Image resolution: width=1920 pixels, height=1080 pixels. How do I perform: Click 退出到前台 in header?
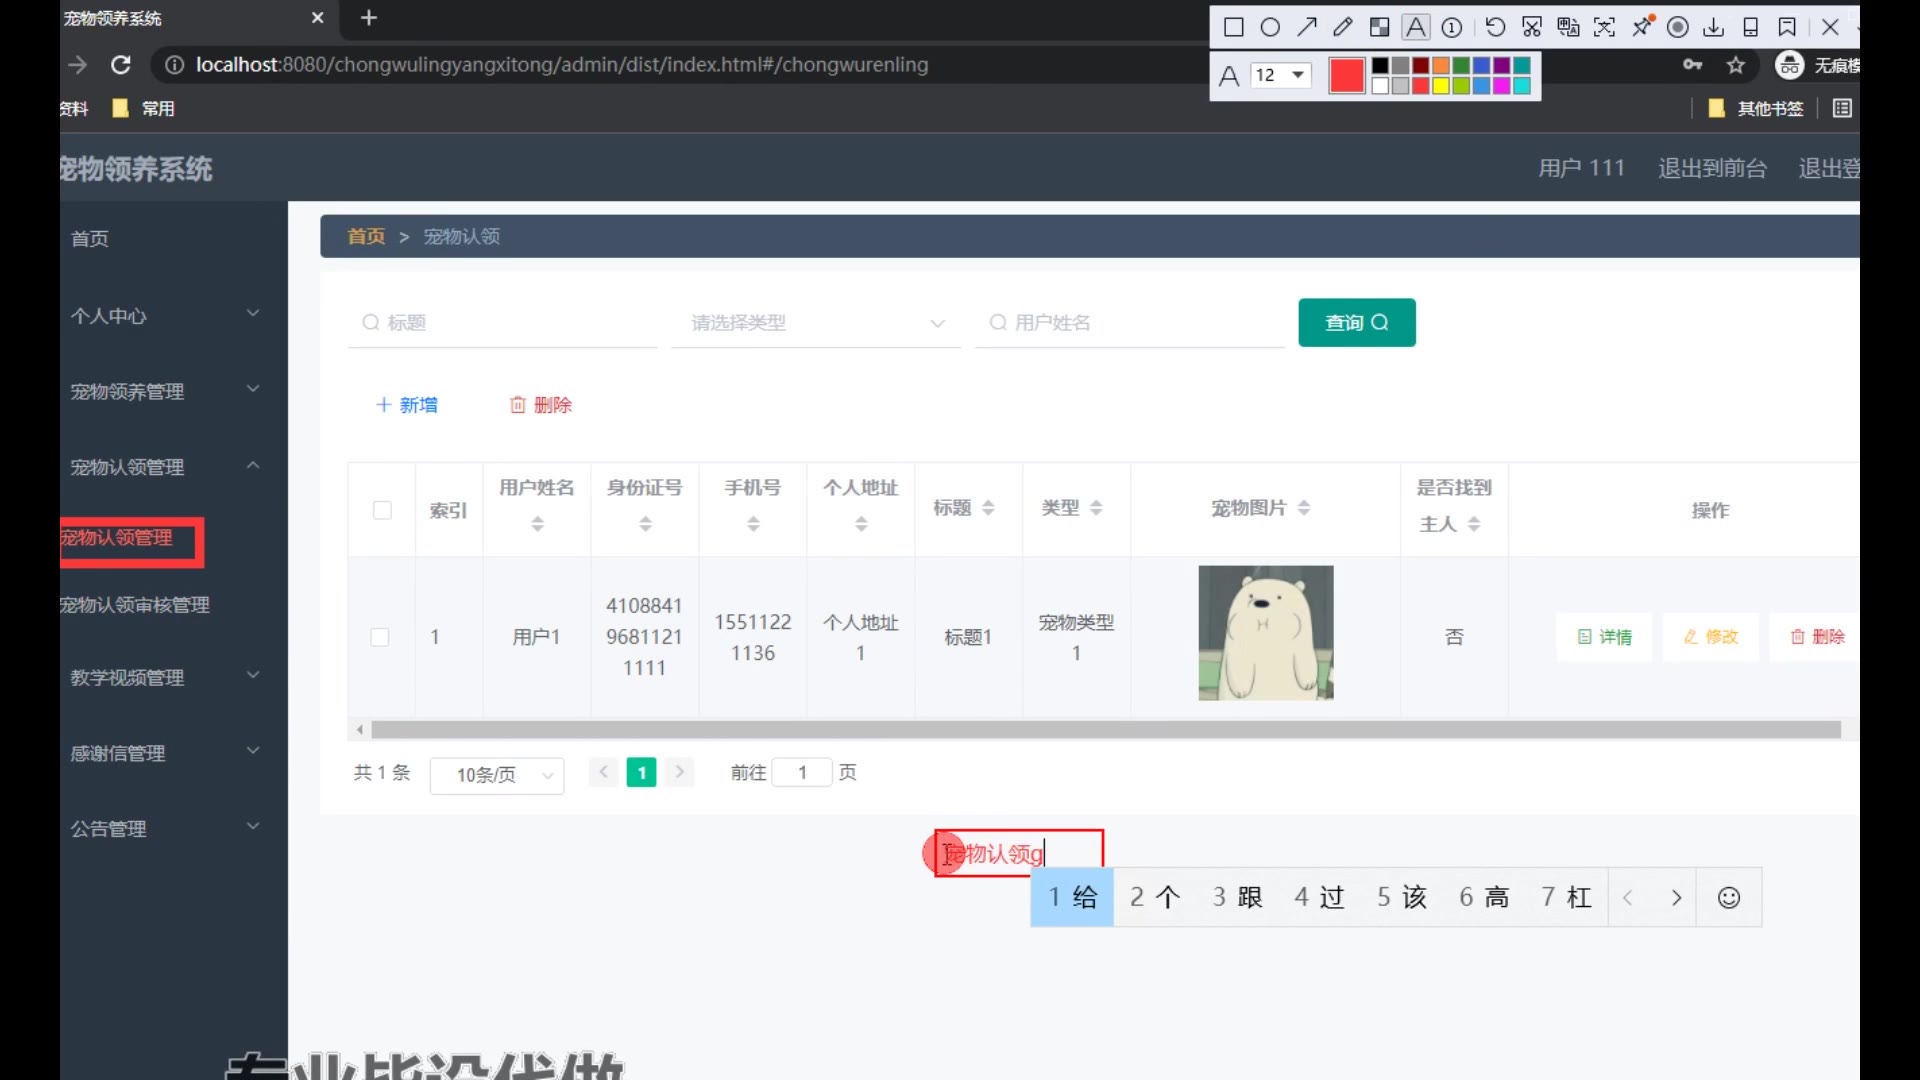pos(1712,168)
